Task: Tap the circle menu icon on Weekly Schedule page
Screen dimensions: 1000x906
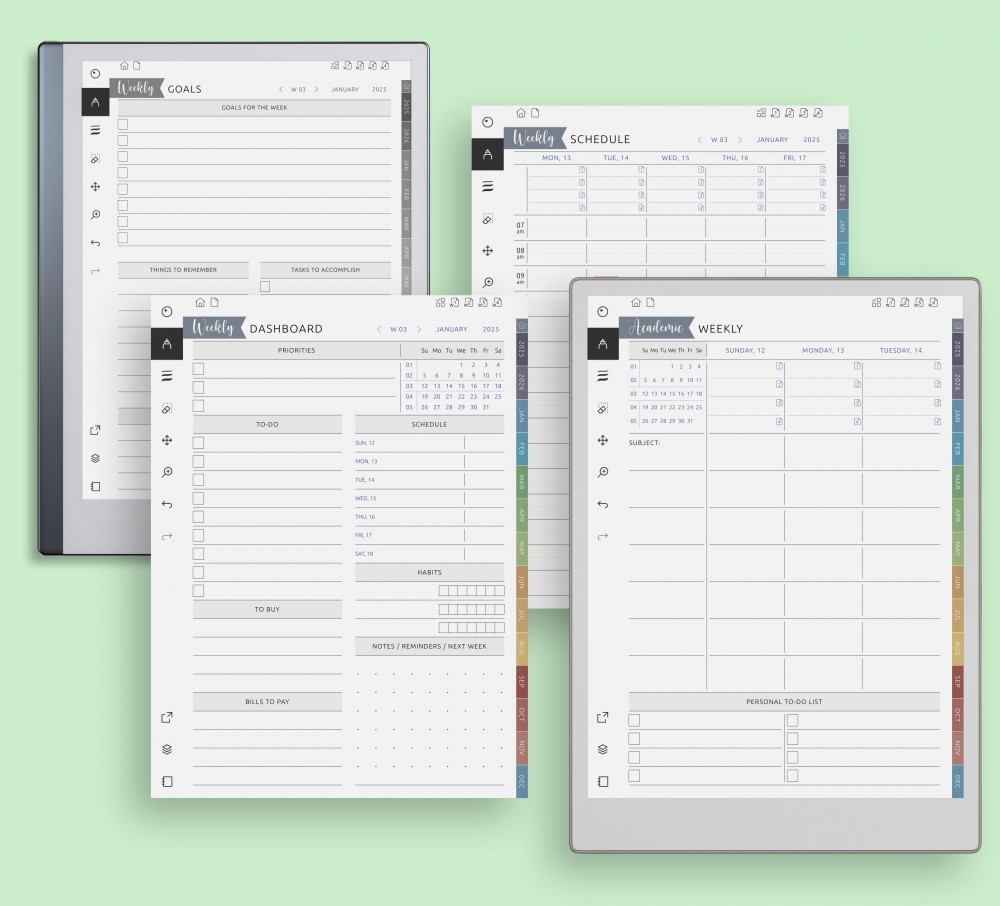Action: tap(487, 122)
